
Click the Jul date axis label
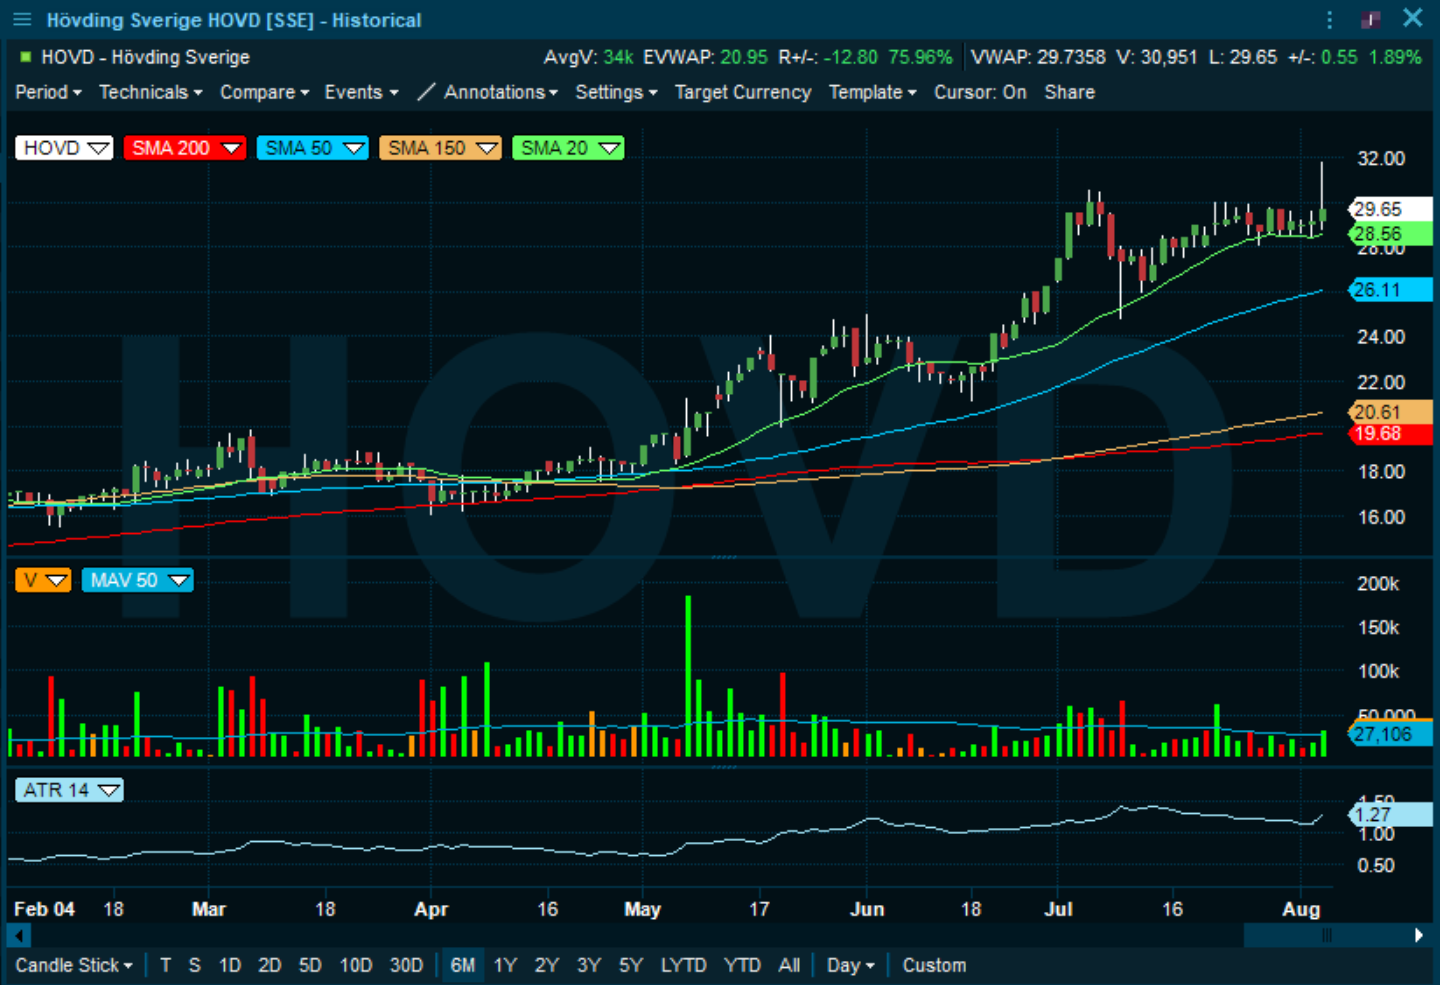[x=1058, y=909]
